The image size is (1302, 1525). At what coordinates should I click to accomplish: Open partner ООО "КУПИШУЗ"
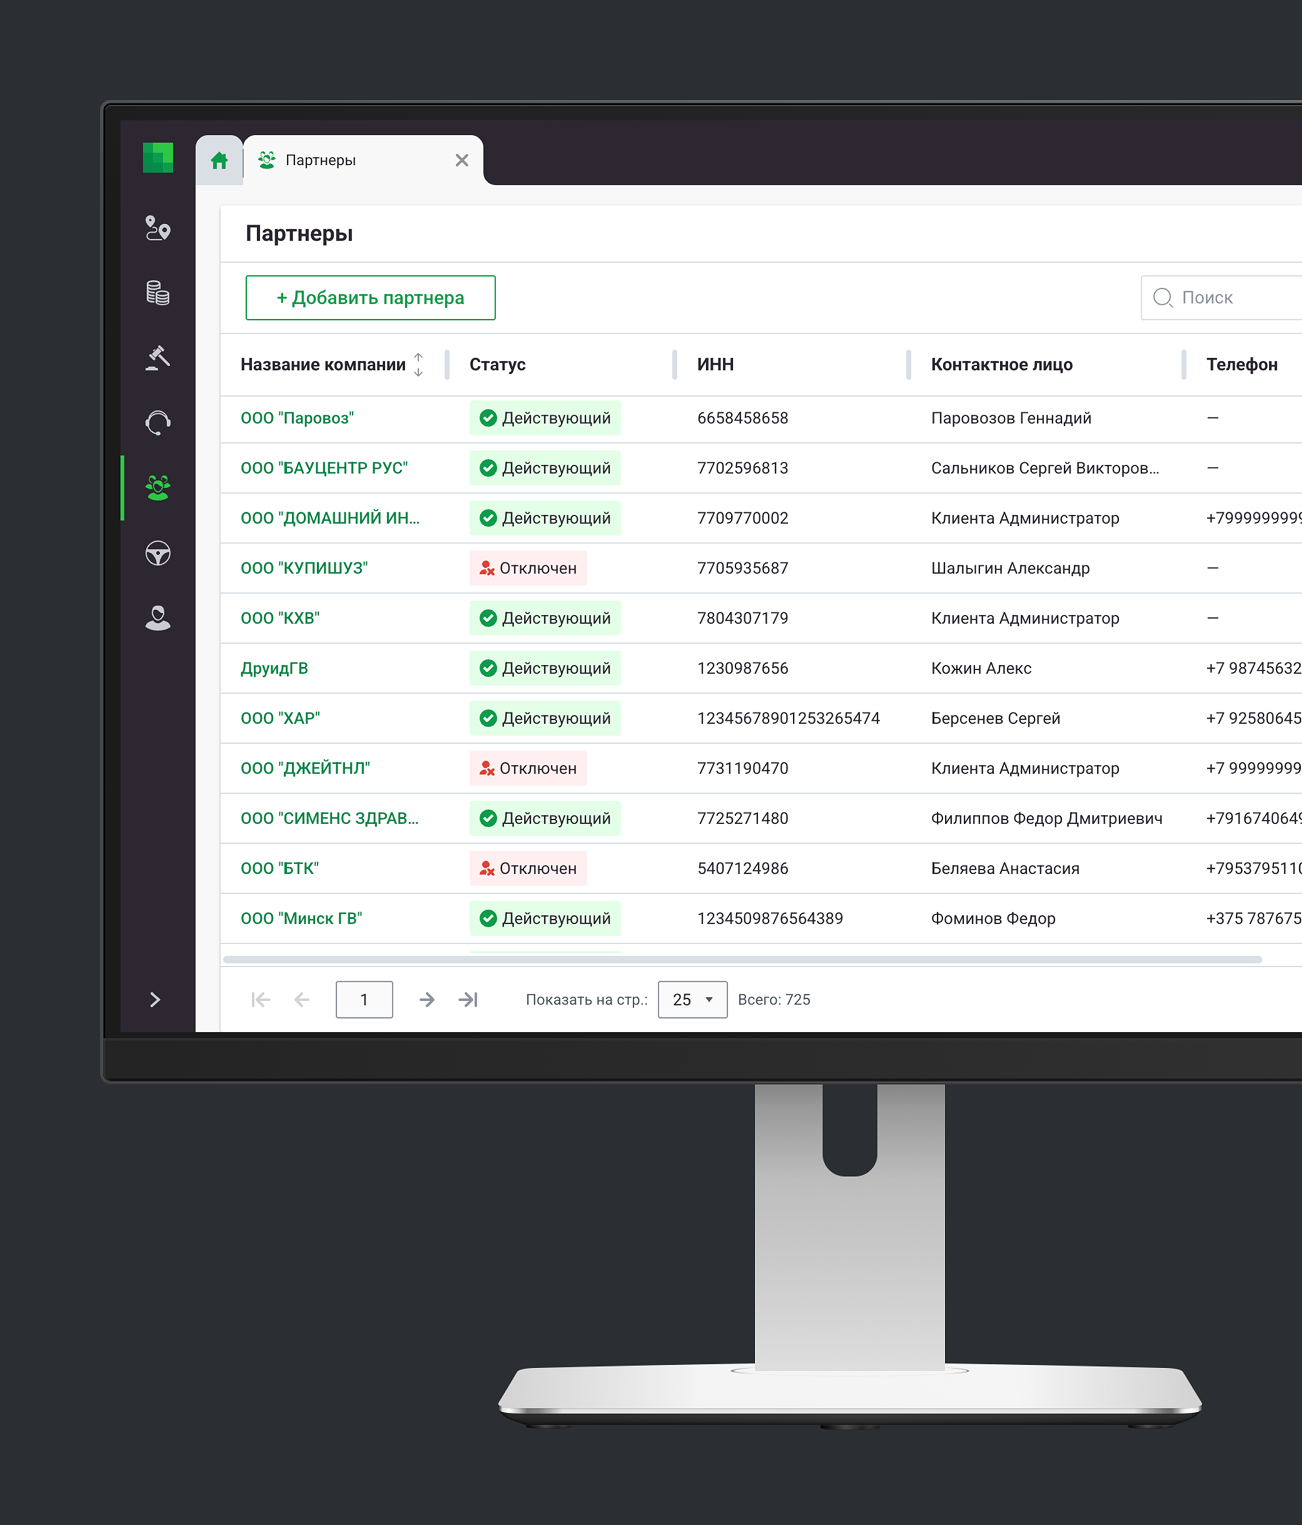(x=304, y=568)
